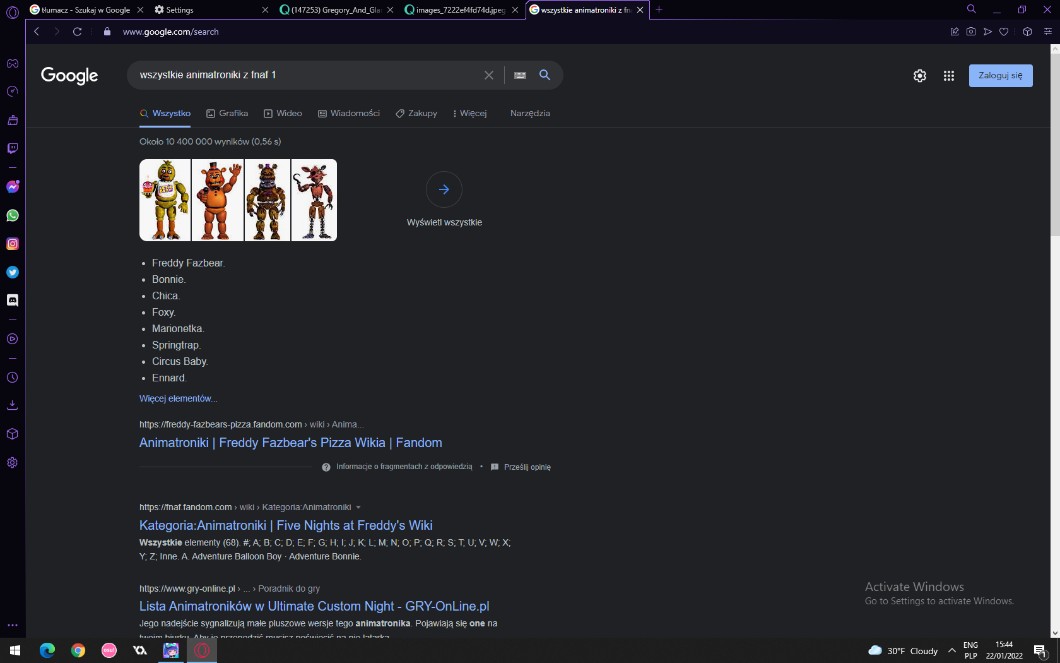The width and height of the screenshot is (1060, 663).
Task: Open Easy Setup sliders icon in toolbar
Action: pyautogui.click(x=1046, y=32)
